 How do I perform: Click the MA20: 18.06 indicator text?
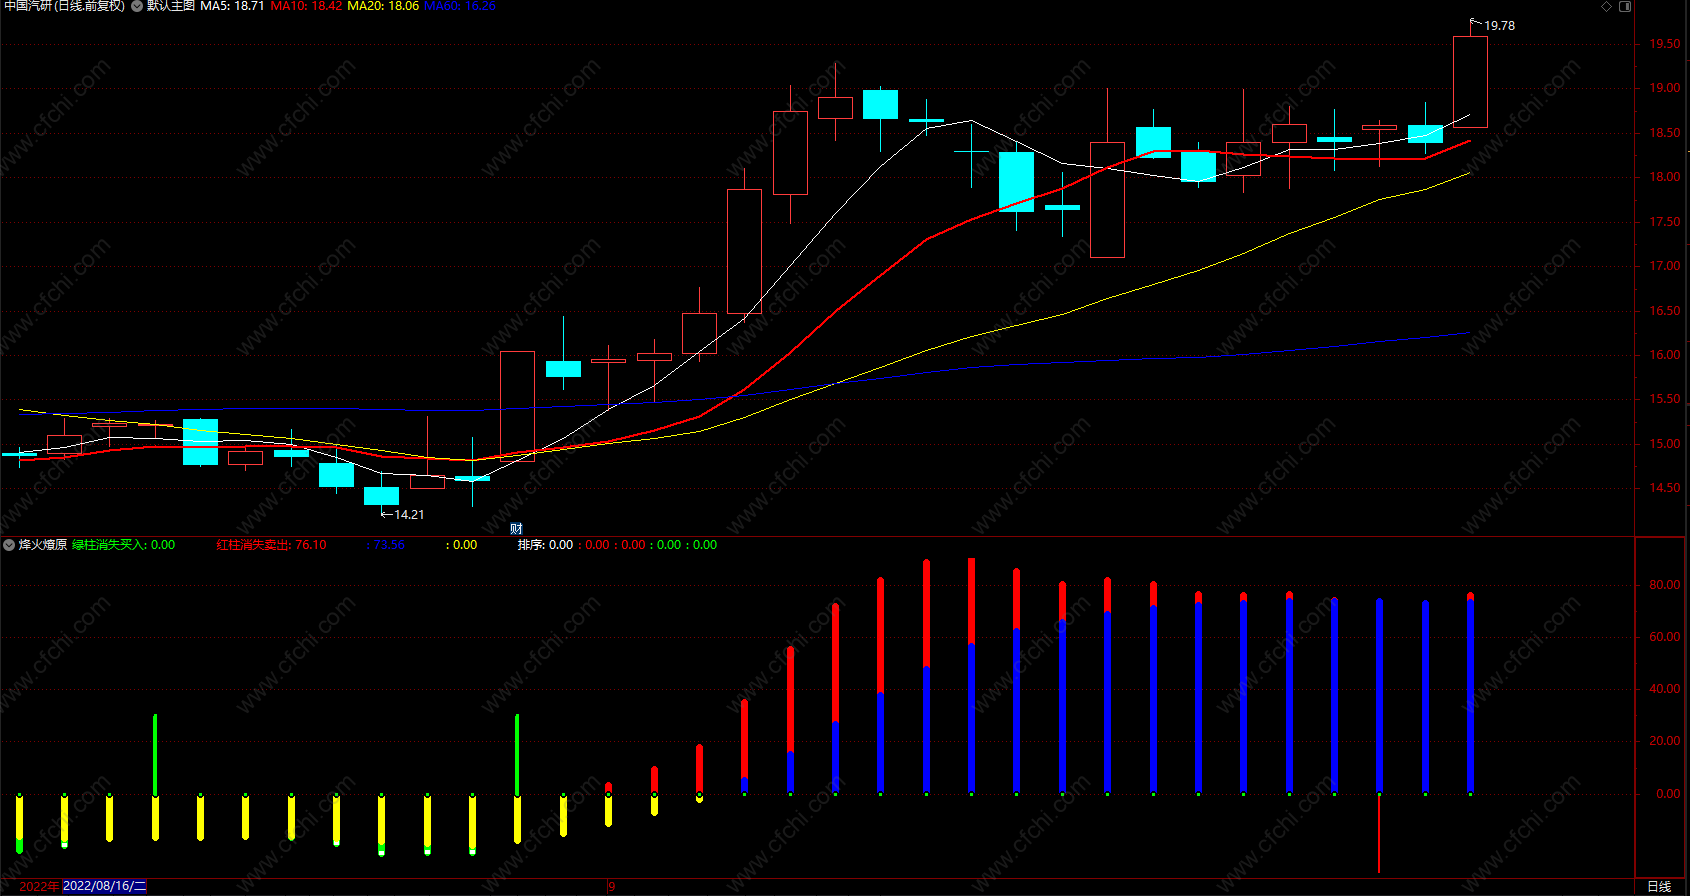[x=383, y=6]
